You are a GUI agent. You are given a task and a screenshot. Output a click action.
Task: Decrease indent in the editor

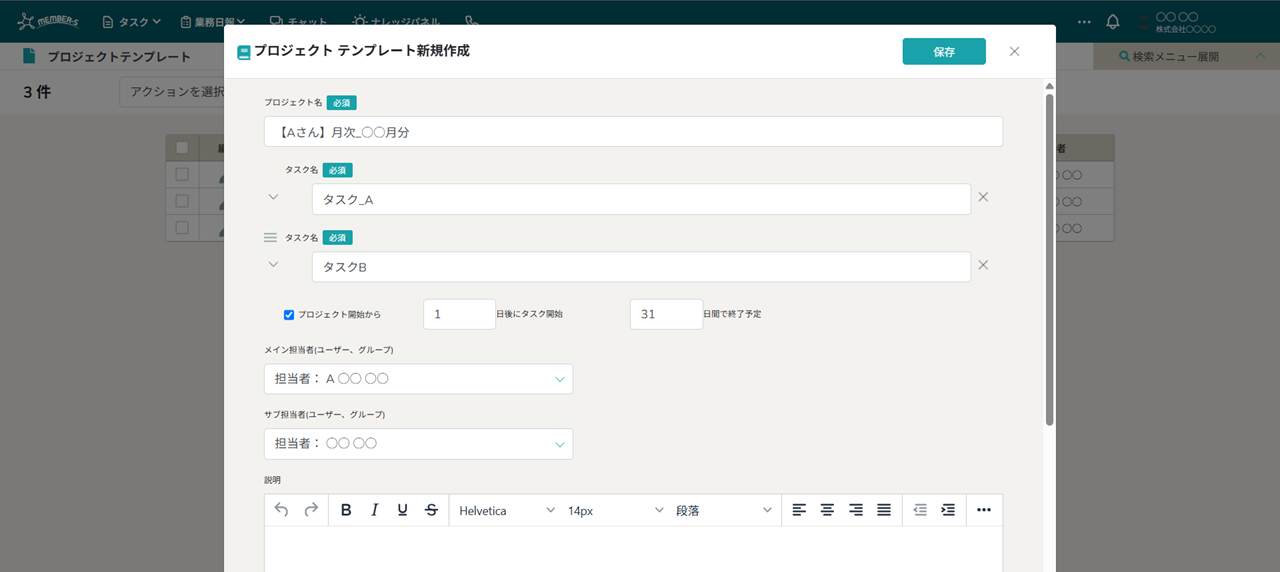point(920,510)
